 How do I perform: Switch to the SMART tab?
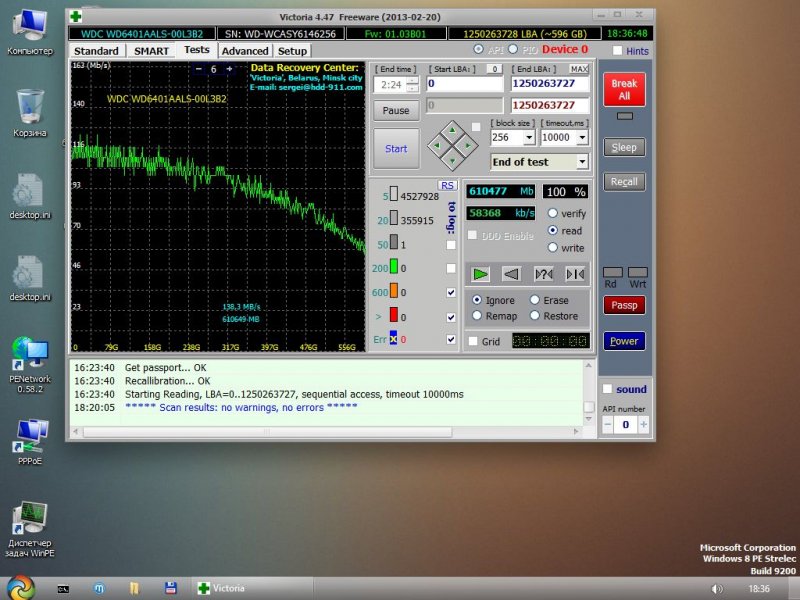[151, 50]
